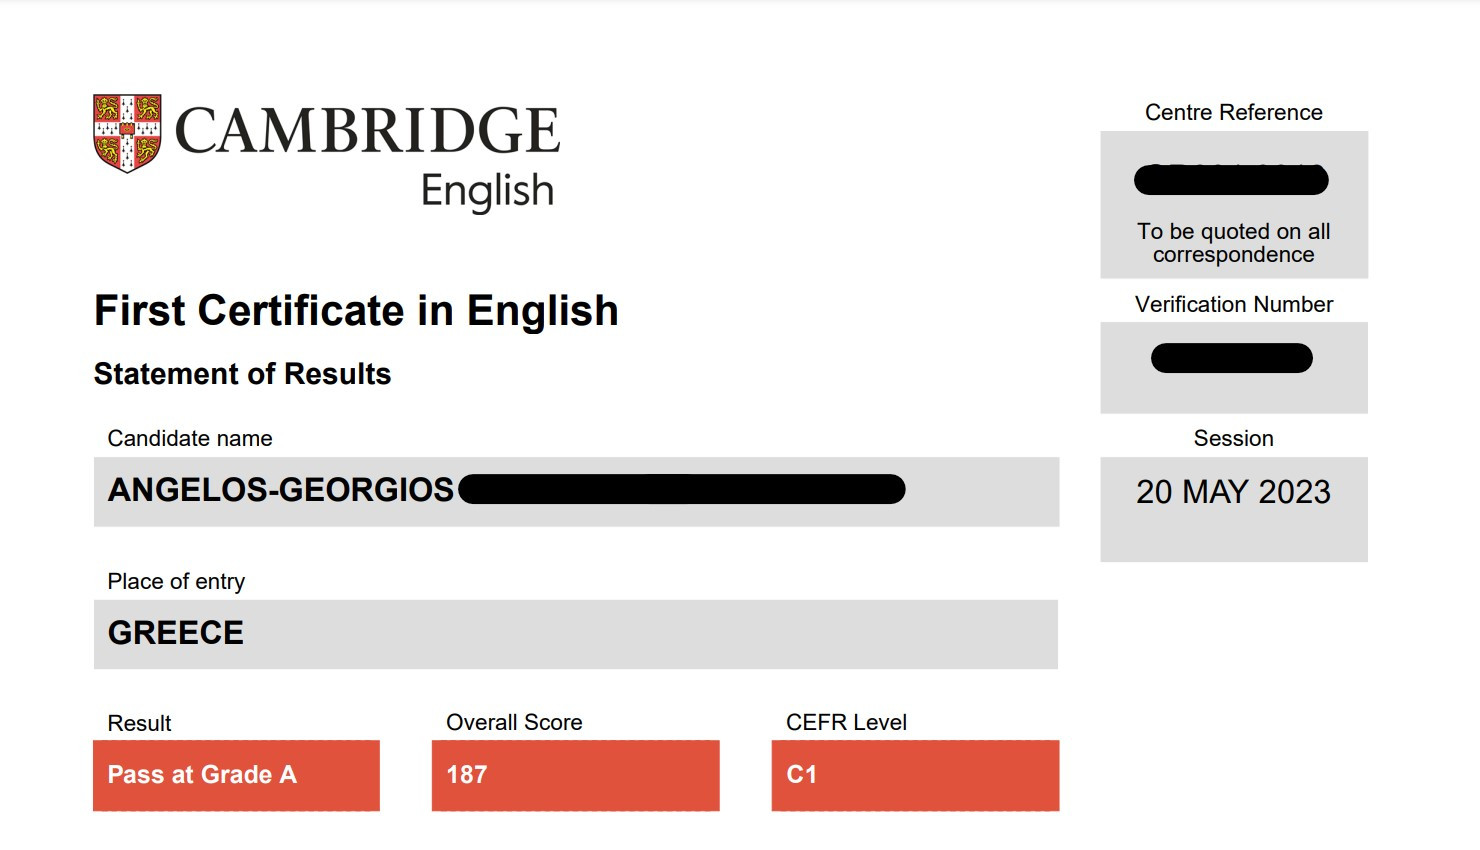The width and height of the screenshot is (1480, 850).
Task: Select the GREECE place of entry field
Action: pos(576,634)
